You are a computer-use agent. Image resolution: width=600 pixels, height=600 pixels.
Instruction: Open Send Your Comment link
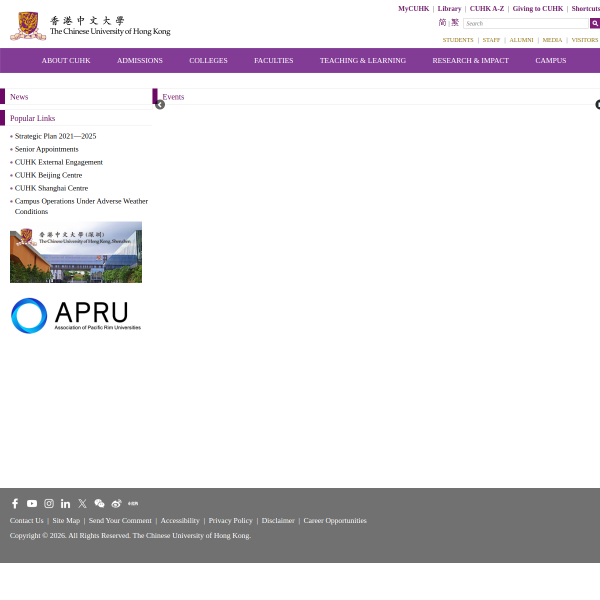(120, 520)
